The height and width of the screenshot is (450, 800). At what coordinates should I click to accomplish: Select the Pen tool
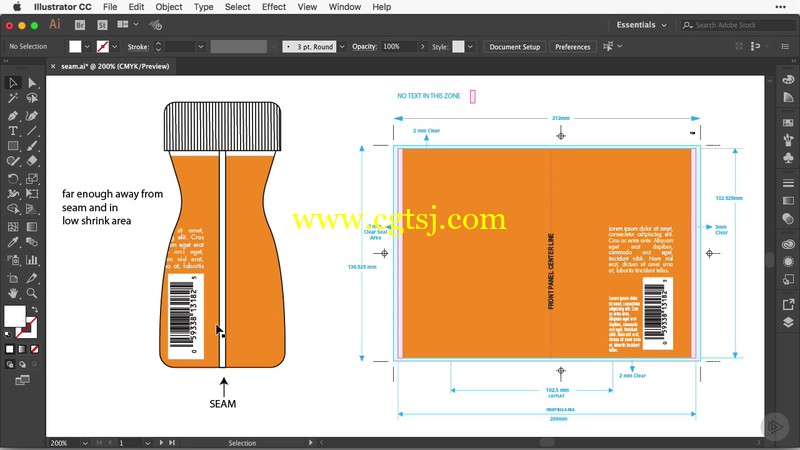tap(13, 116)
